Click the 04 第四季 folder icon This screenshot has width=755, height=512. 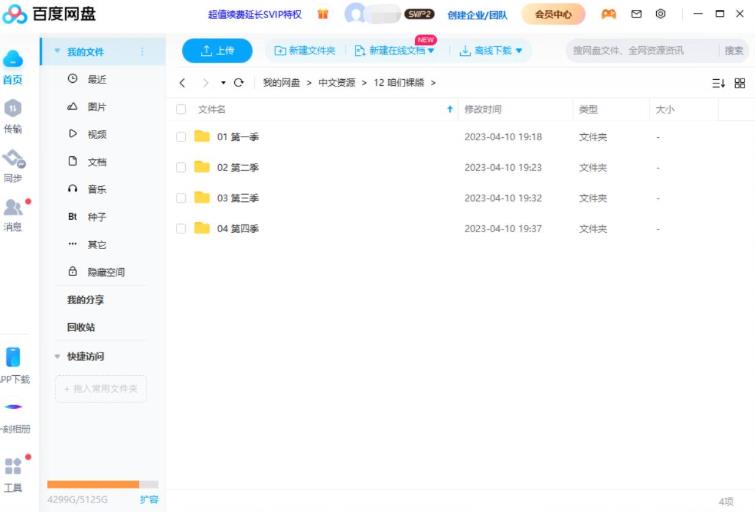(202, 228)
